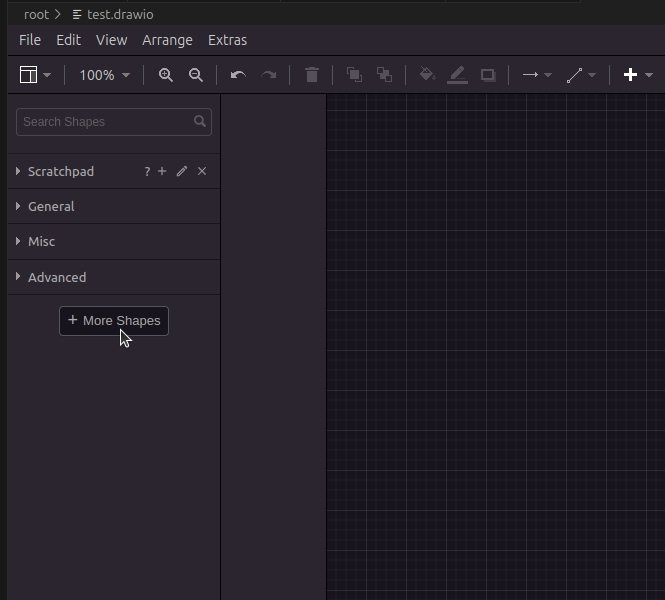This screenshot has width=665, height=600.
Task: Click the To Back icon
Action: click(385, 75)
